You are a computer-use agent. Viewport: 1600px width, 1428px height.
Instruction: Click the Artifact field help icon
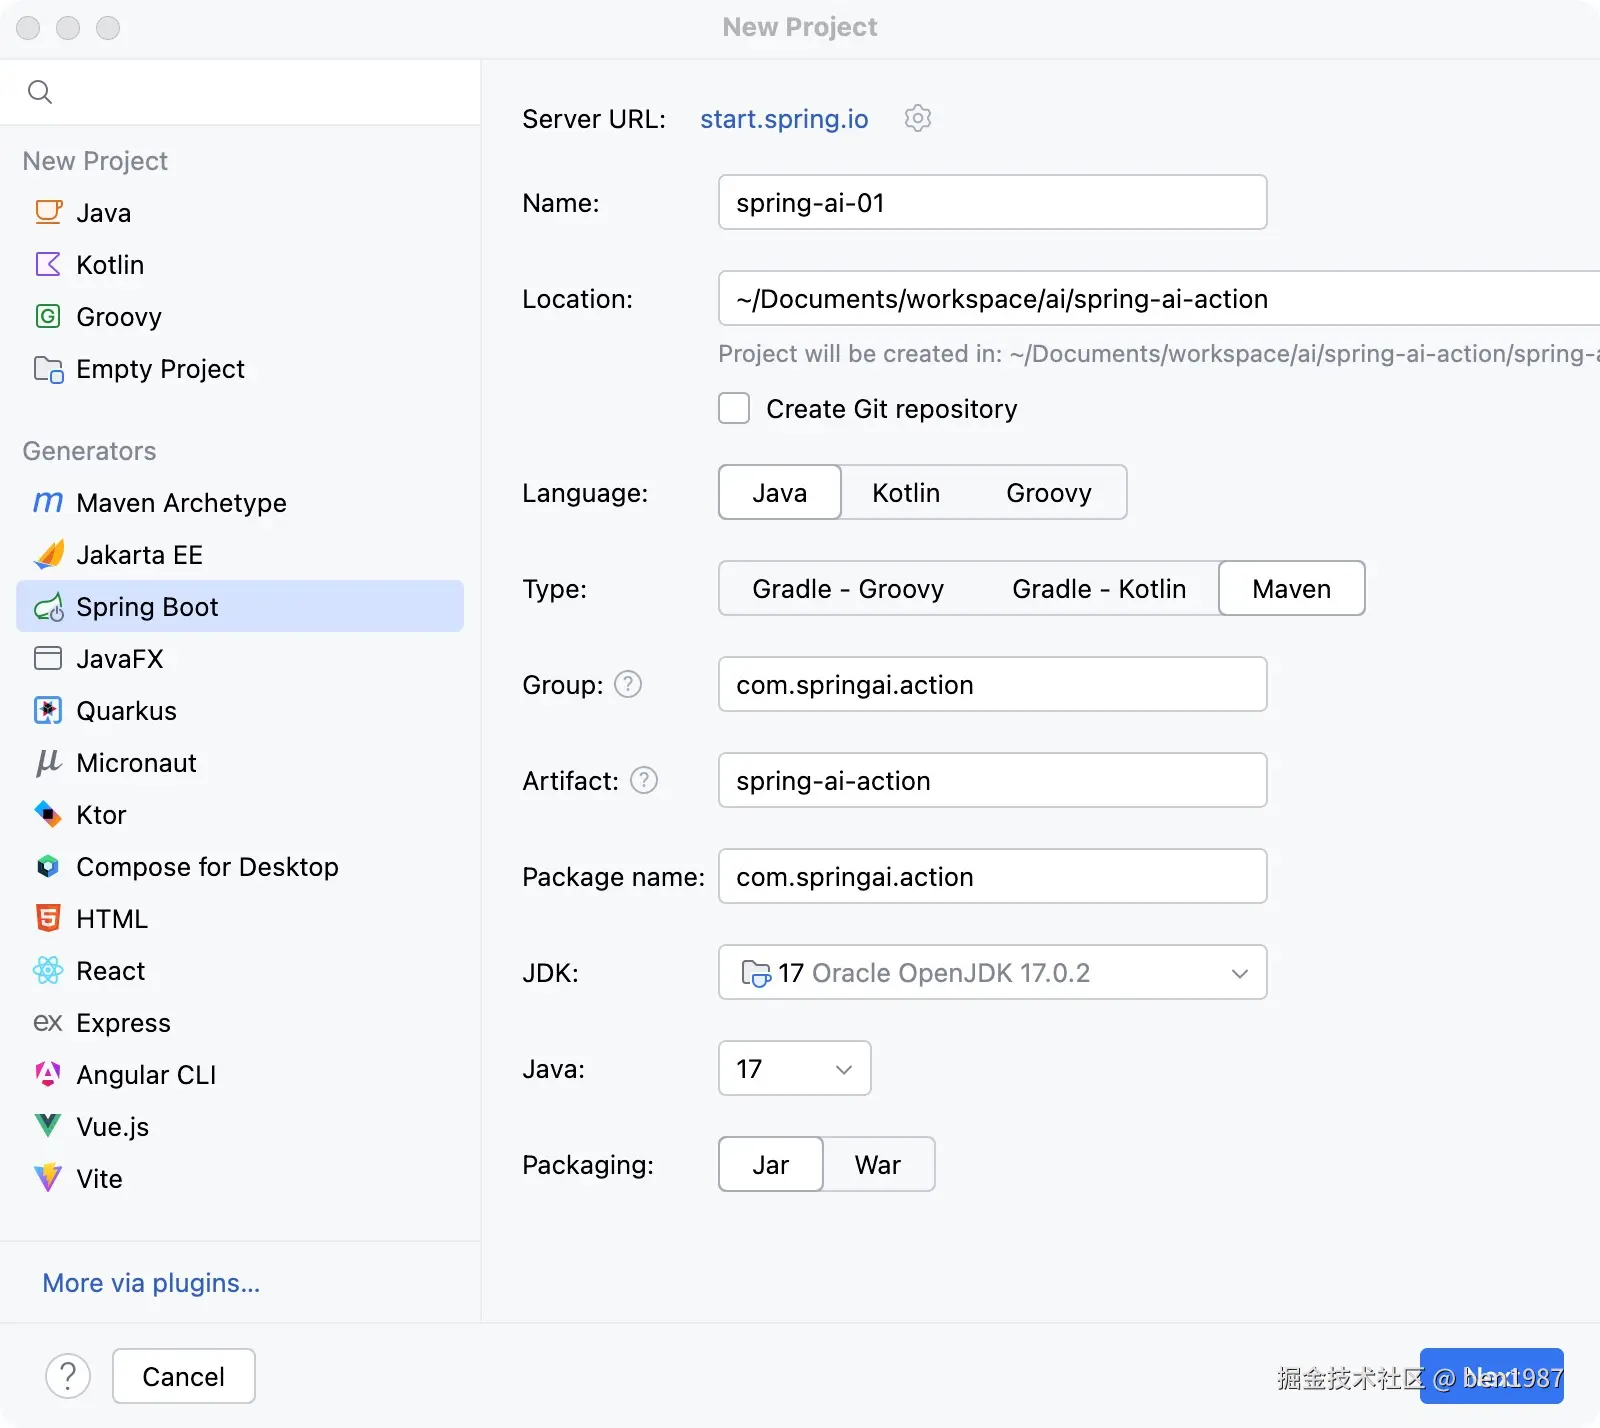(x=644, y=781)
